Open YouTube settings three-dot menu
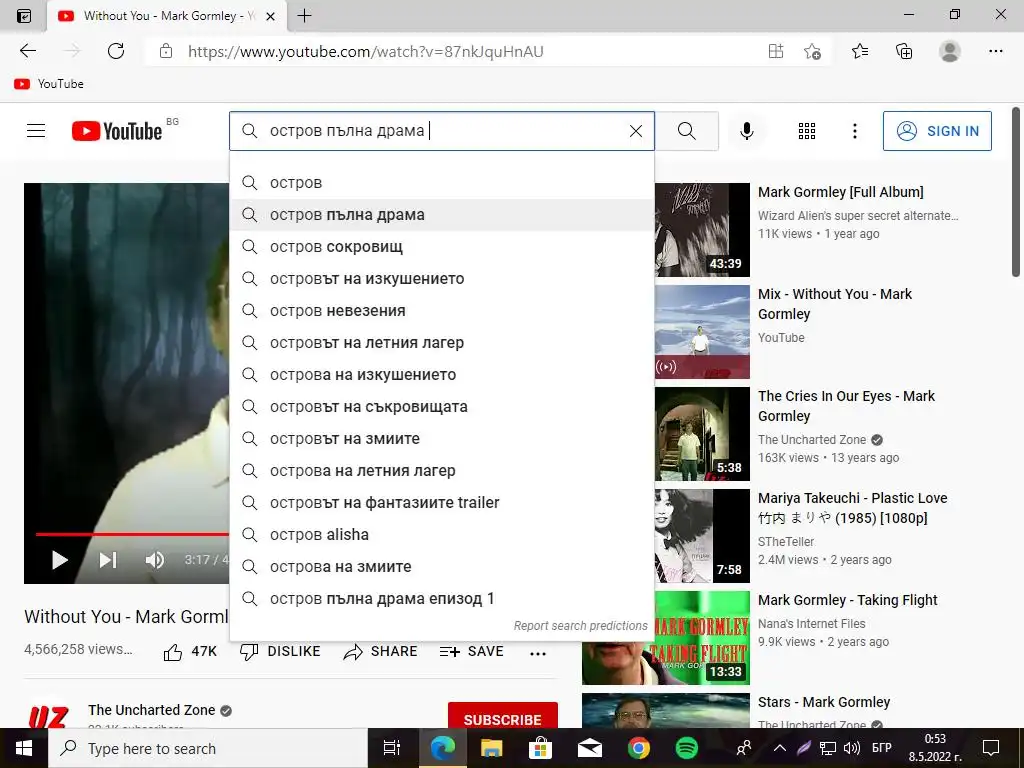The height and width of the screenshot is (768, 1024). [854, 131]
